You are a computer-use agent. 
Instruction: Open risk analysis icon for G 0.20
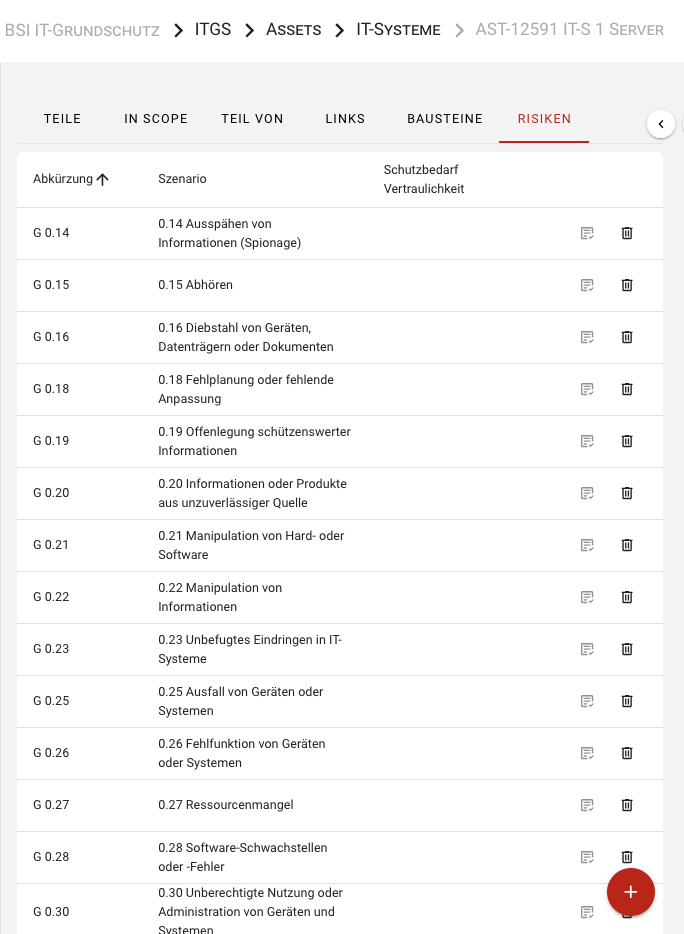[587, 493]
